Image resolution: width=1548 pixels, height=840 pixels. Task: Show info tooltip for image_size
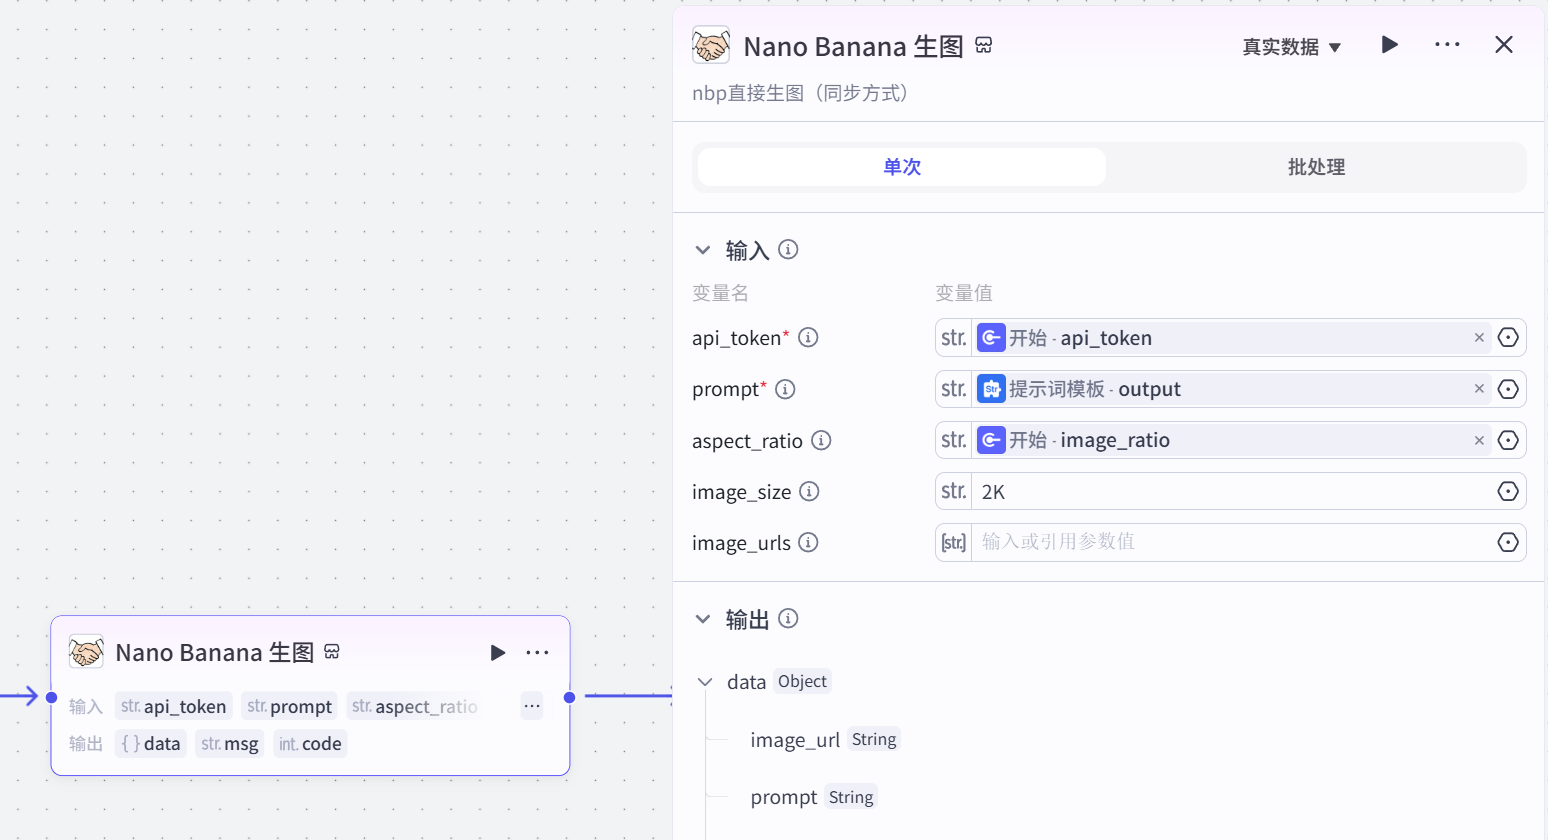click(x=809, y=491)
